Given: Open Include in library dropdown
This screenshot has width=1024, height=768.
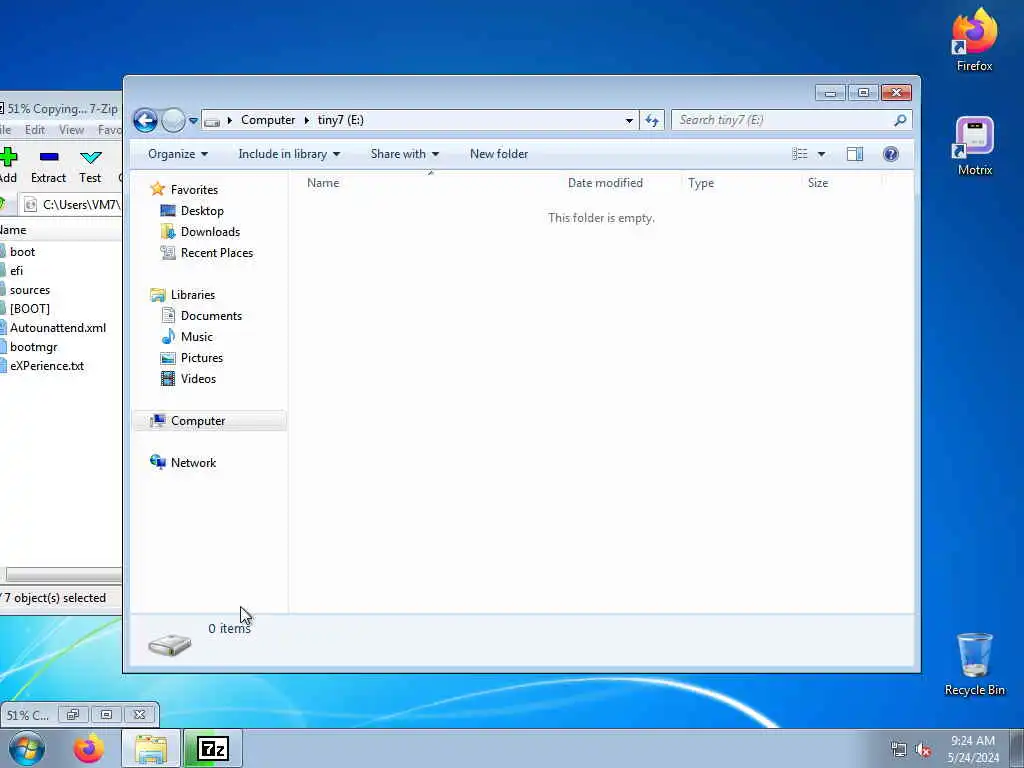Looking at the screenshot, I should click(x=289, y=154).
